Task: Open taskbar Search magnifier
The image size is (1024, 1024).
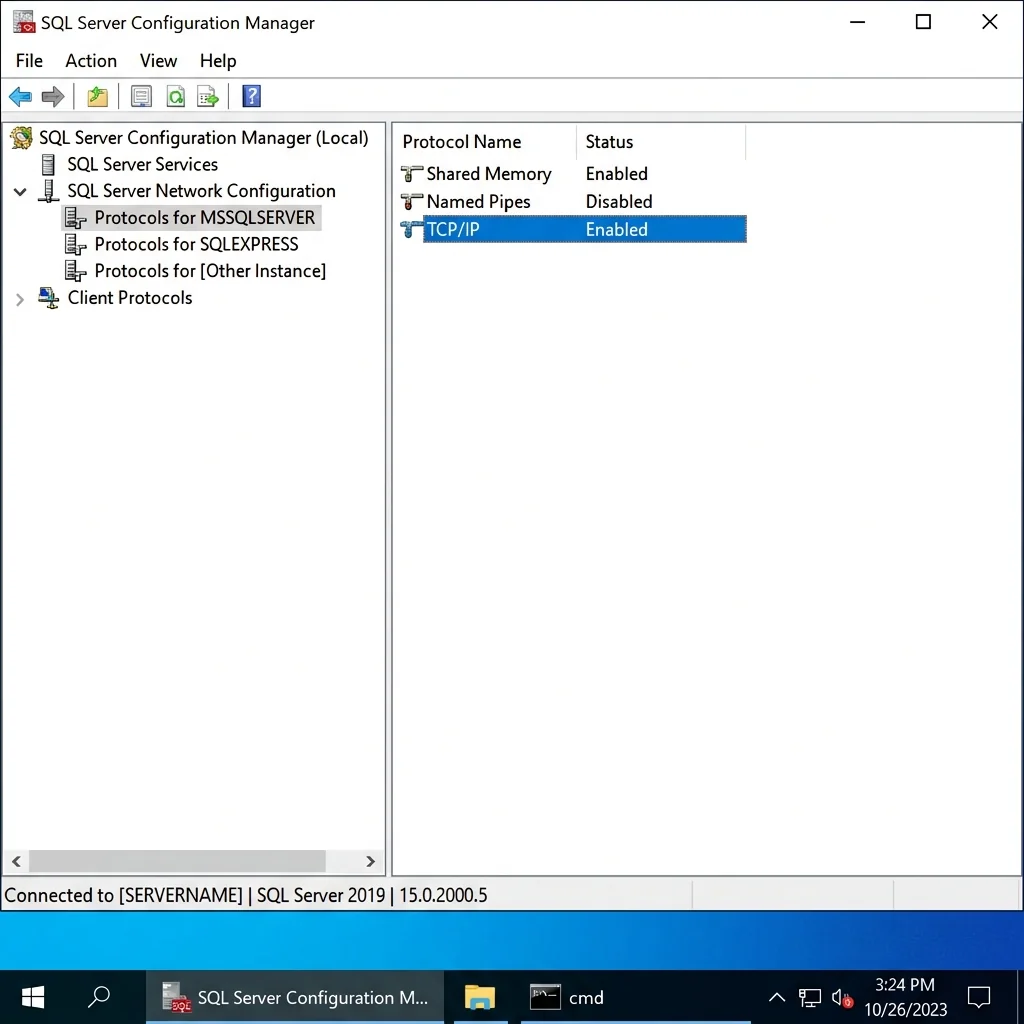Action: (99, 997)
